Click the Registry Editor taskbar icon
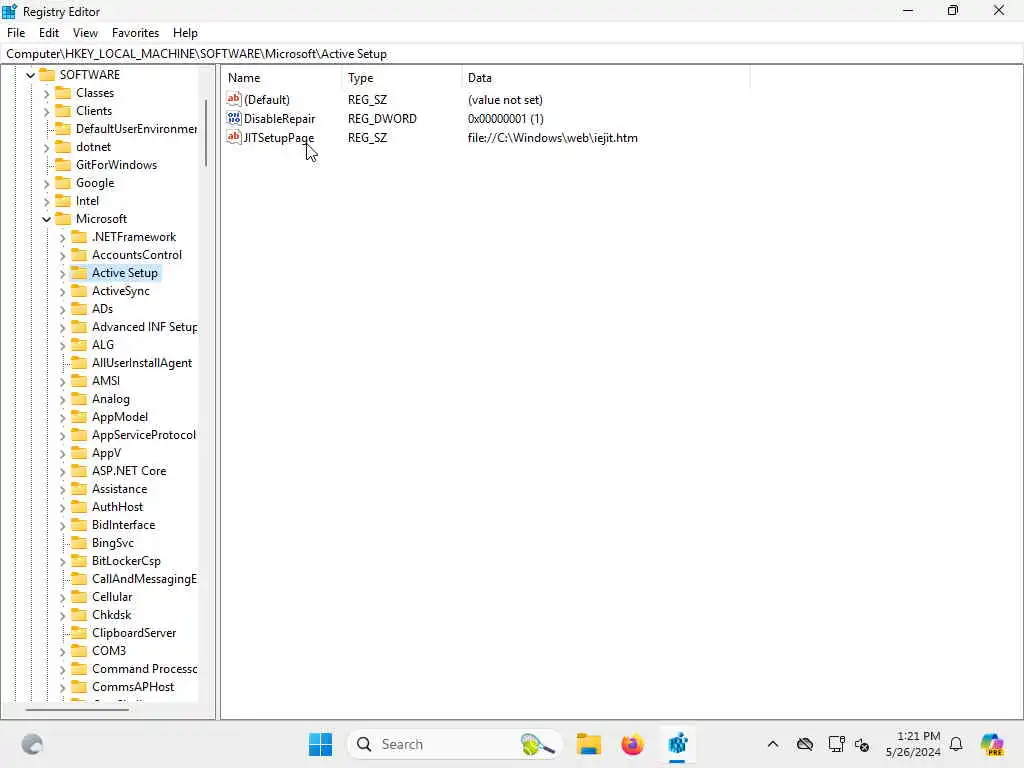Screen dimensions: 1024x768 coord(677,744)
